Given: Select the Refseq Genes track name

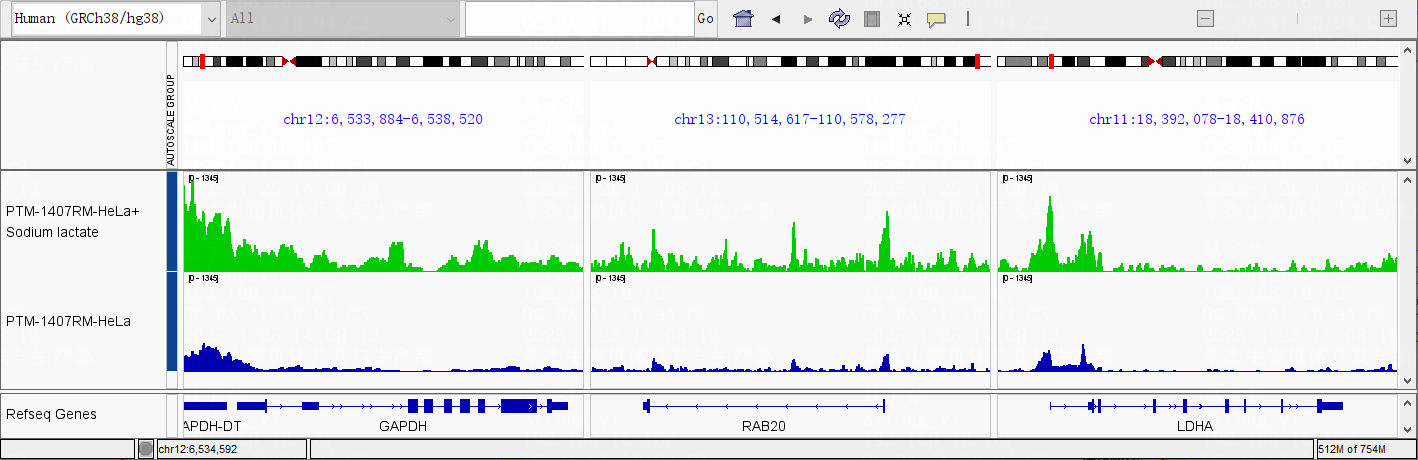Looking at the screenshot, I should pyautogui.click(x=51, y=414).
